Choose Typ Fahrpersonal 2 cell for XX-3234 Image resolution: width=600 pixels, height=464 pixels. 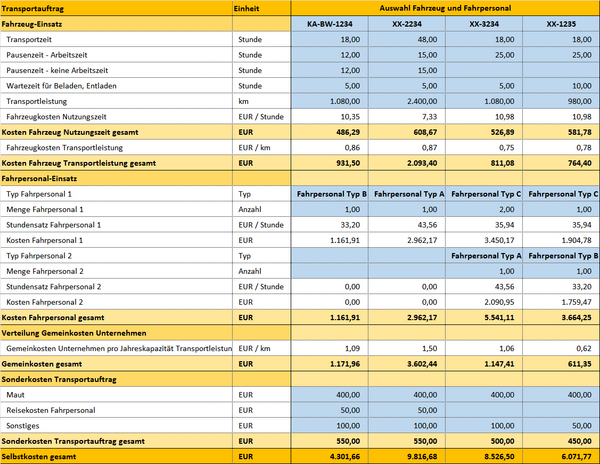[x=484, y=256]
